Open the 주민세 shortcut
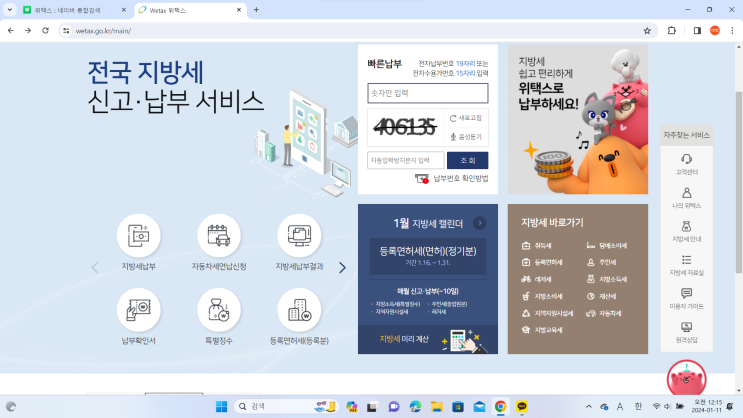743x418 pixels. pyautogui.click(x=601, y=262)
